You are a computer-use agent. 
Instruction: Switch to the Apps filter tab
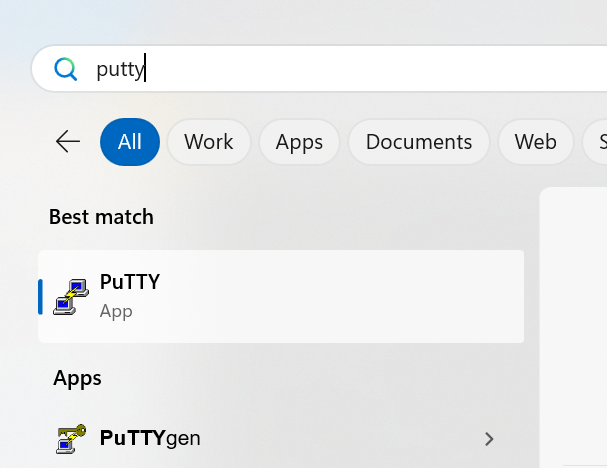299,142
